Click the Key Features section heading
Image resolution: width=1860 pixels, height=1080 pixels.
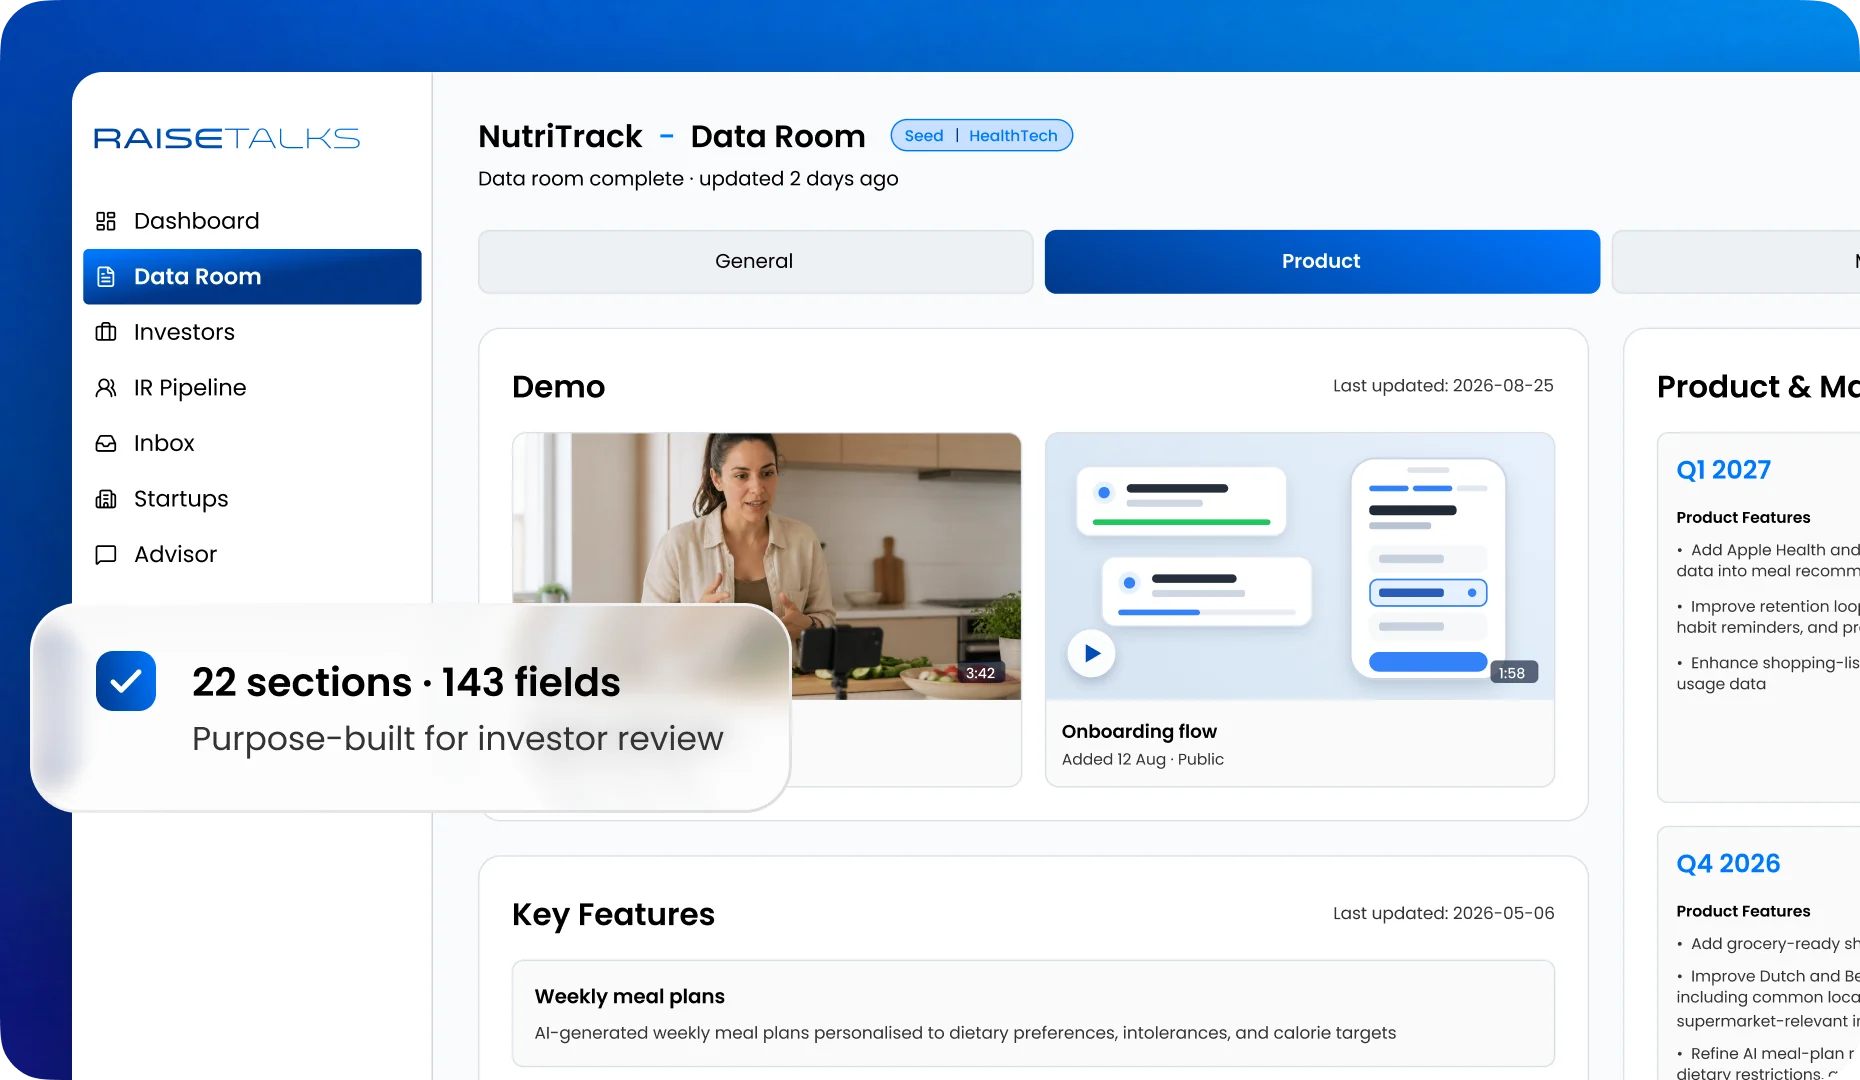pyautogui.click(x=613, y=914)
